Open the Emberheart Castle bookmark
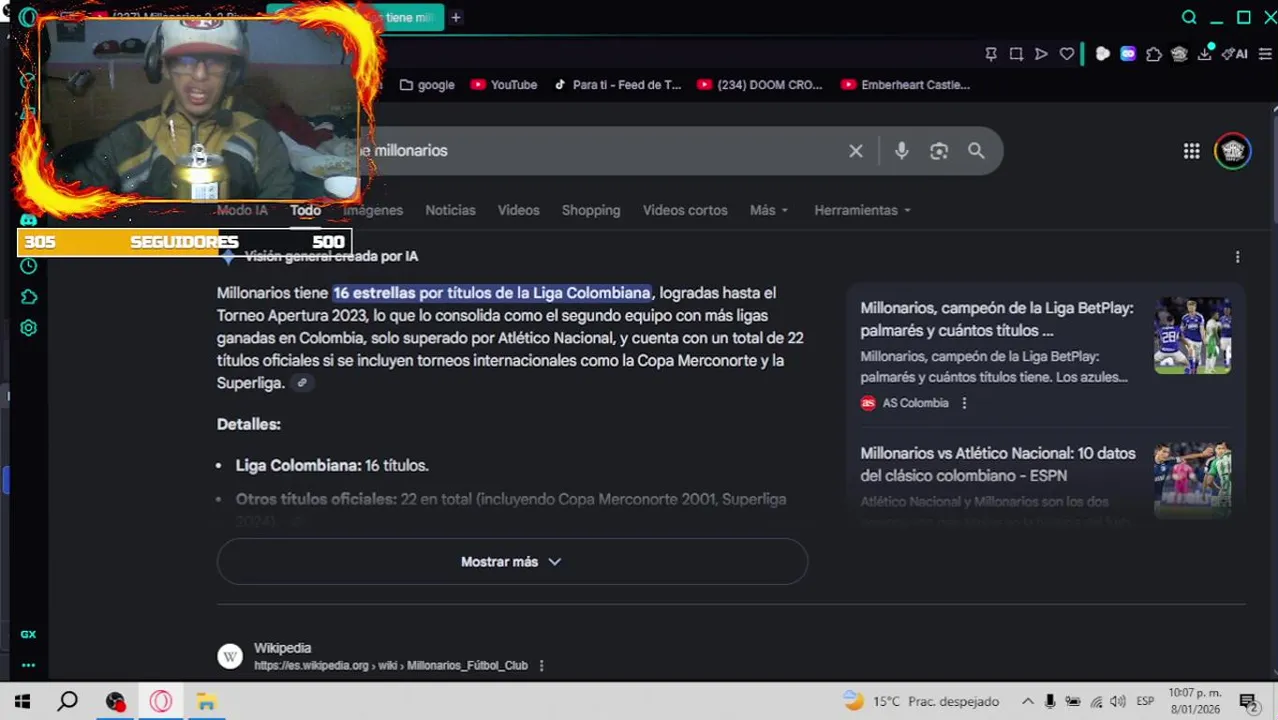The height and width of the screenshot is (720, 1278). click(906, 85)
